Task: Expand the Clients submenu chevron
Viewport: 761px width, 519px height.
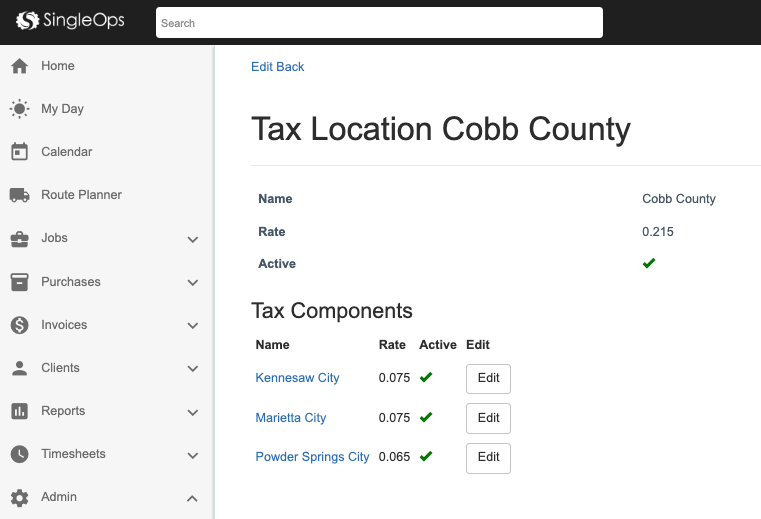Action: click(193, 369)
